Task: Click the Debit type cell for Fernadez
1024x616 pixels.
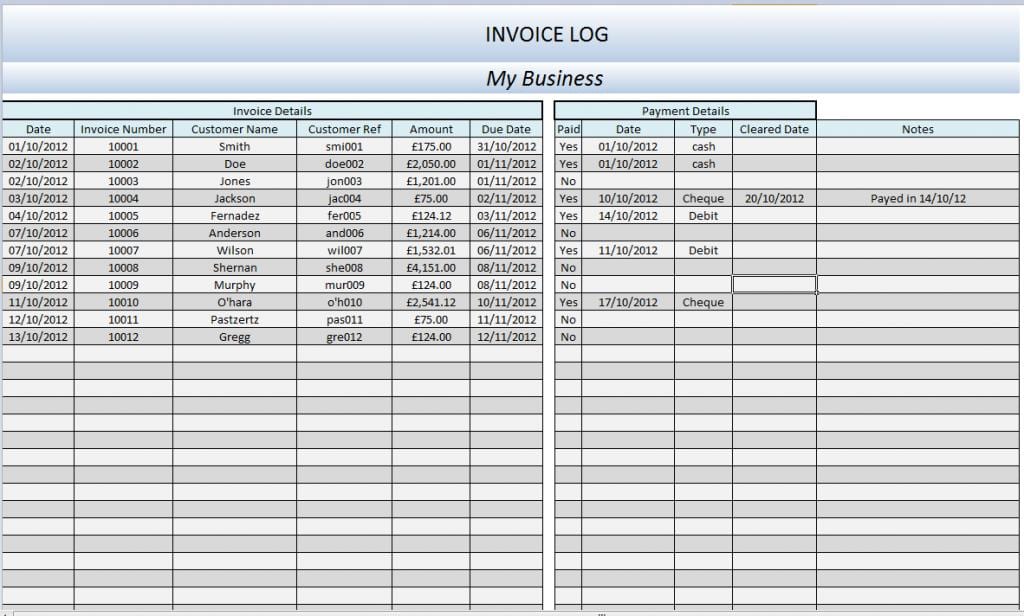Action: coord(702,215)
